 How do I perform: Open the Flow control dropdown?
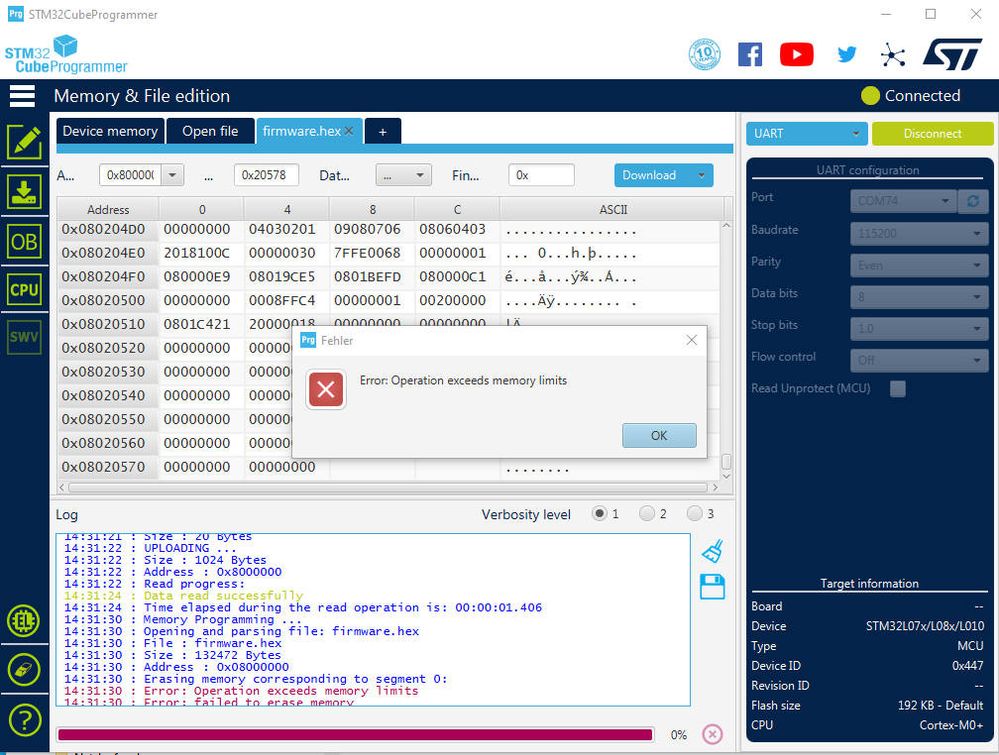point(919,361)
